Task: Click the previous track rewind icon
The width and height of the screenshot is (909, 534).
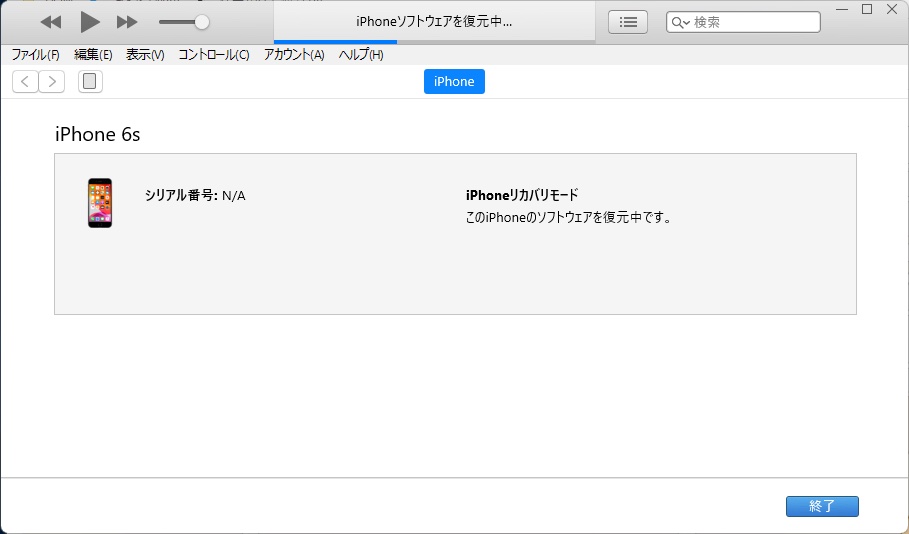Action: tap(50, 22)
